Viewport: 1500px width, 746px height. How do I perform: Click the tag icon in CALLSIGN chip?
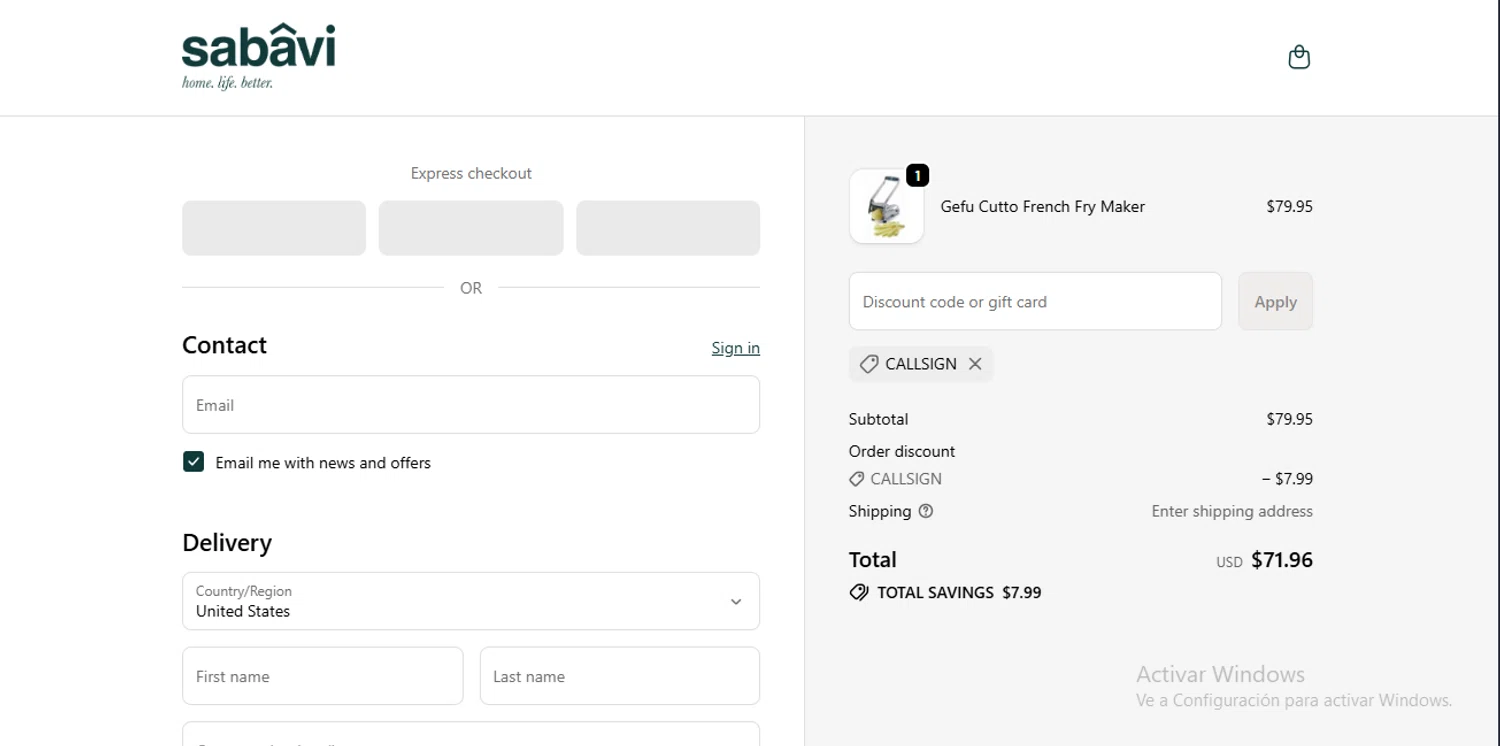pyautogui.click(x=868, y=364)
